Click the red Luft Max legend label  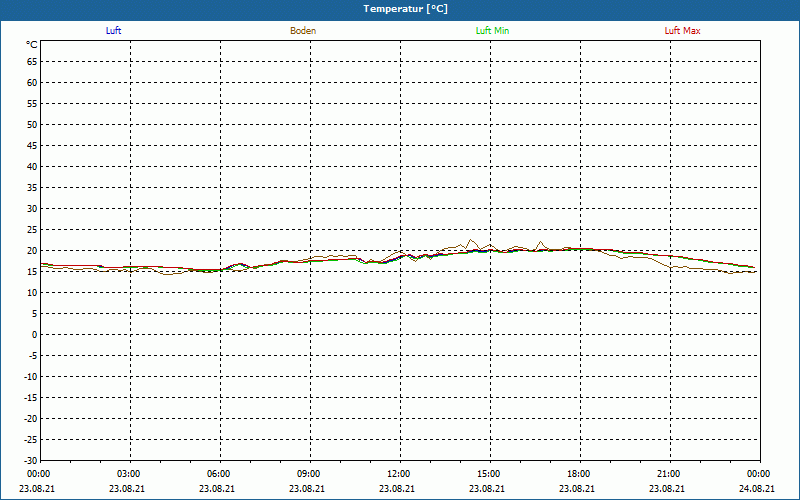pos(682,31)
